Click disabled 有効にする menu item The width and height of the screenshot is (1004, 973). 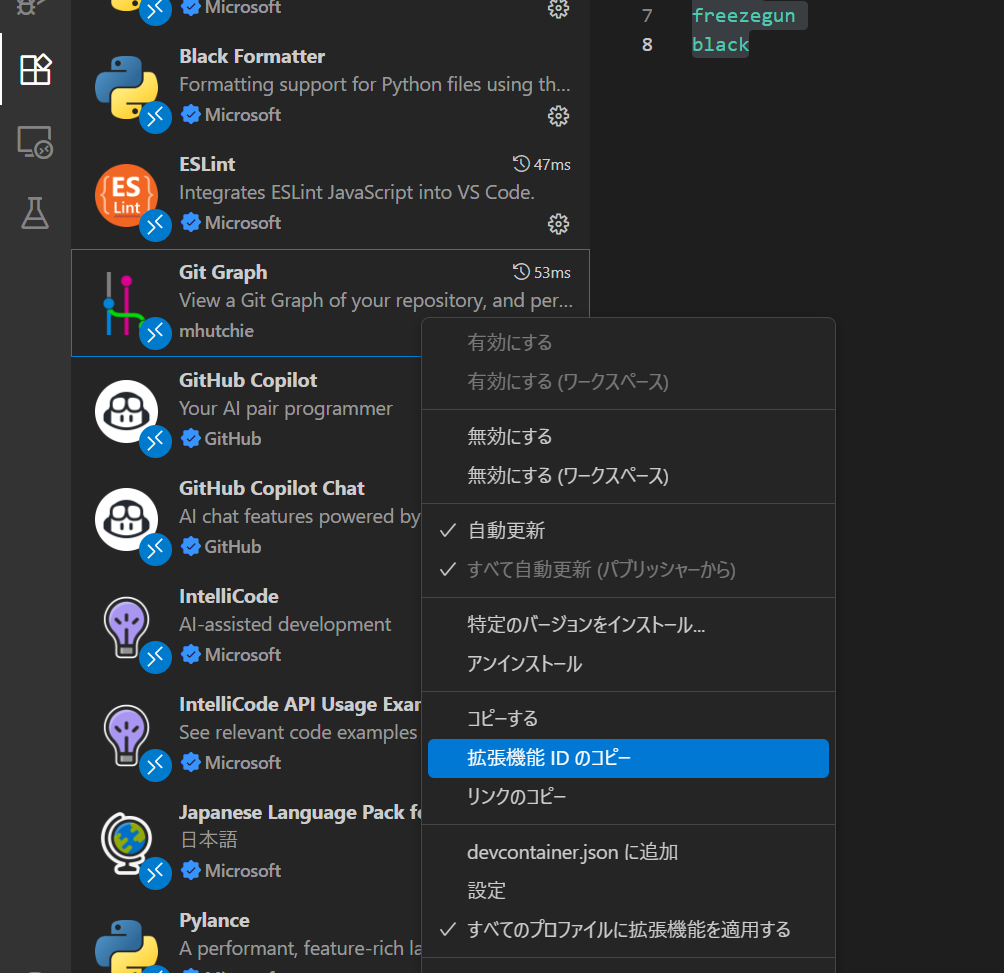[628, 342]
